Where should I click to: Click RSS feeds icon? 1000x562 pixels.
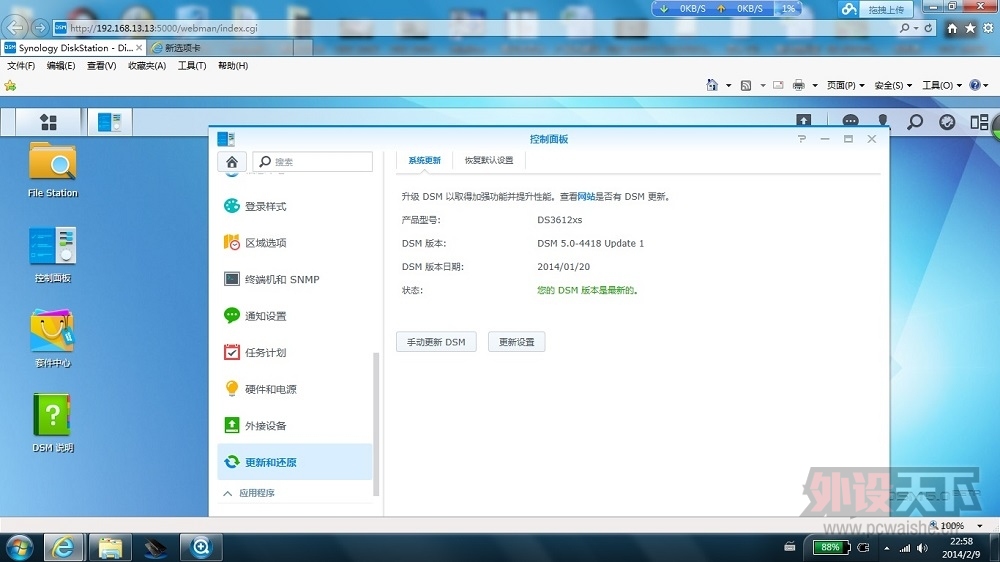tap(746, 85)
